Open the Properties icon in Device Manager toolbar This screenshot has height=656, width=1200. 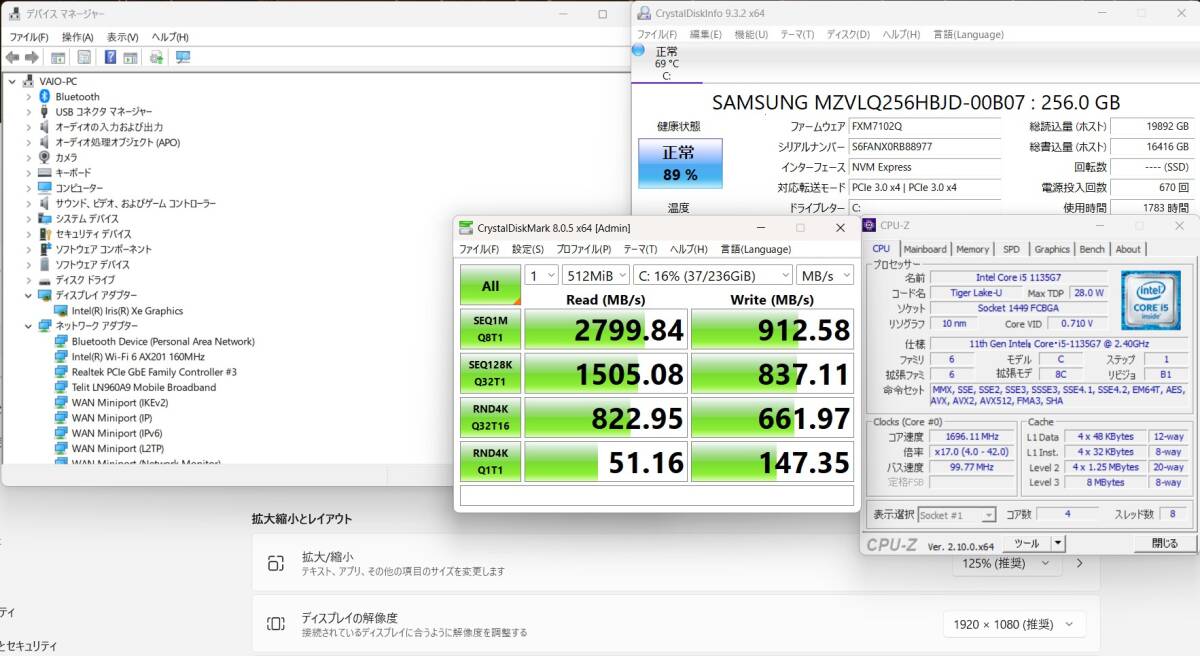[x=84, y=57]
